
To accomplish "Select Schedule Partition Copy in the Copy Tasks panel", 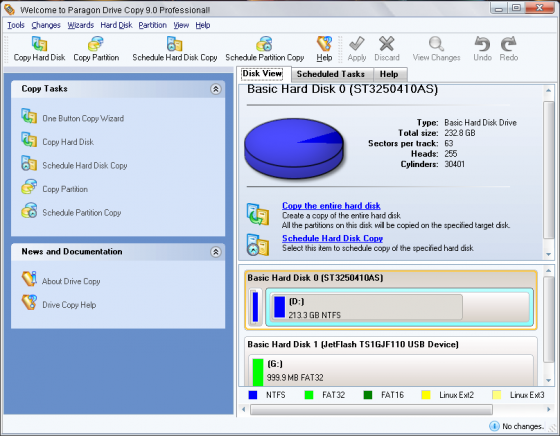I will [x=81, y=212].
